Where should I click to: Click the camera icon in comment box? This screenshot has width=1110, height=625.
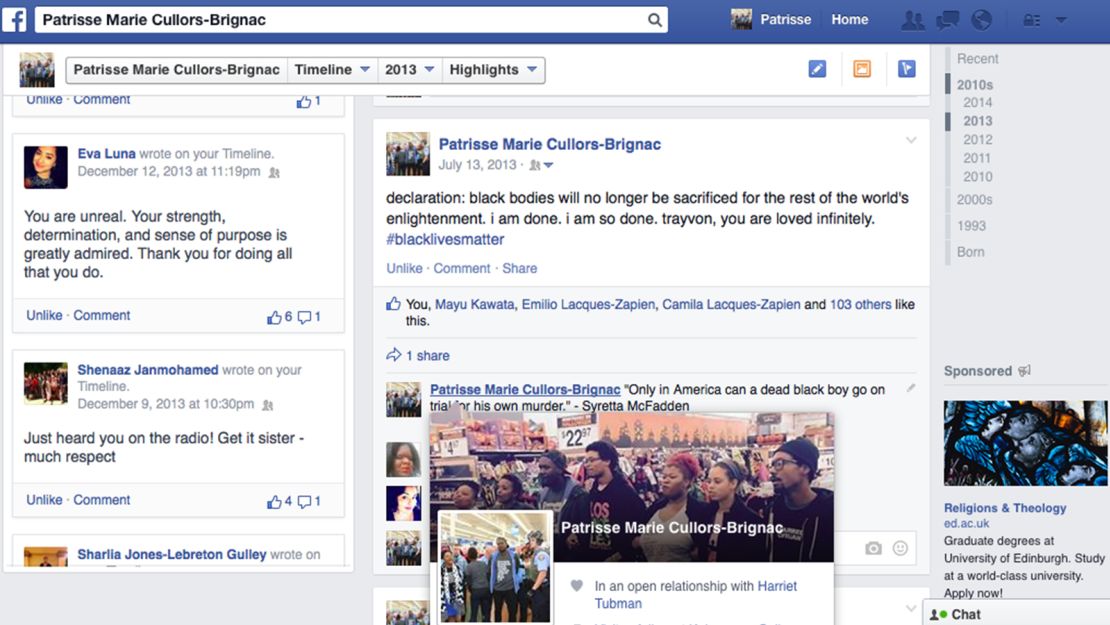(874, 548)
